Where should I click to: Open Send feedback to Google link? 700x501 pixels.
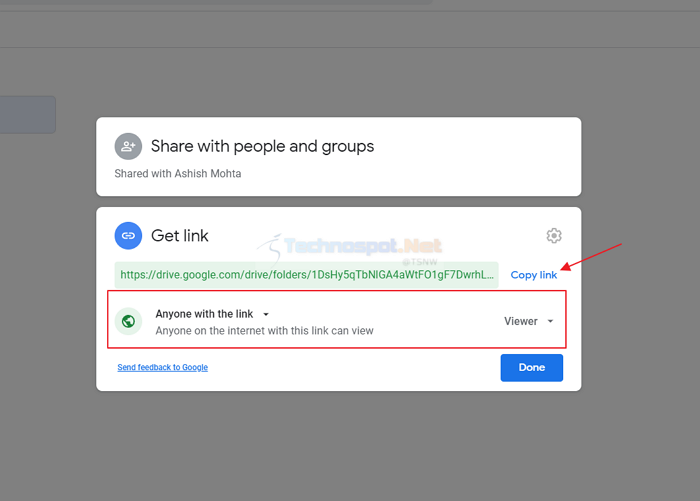click(162, 367)
